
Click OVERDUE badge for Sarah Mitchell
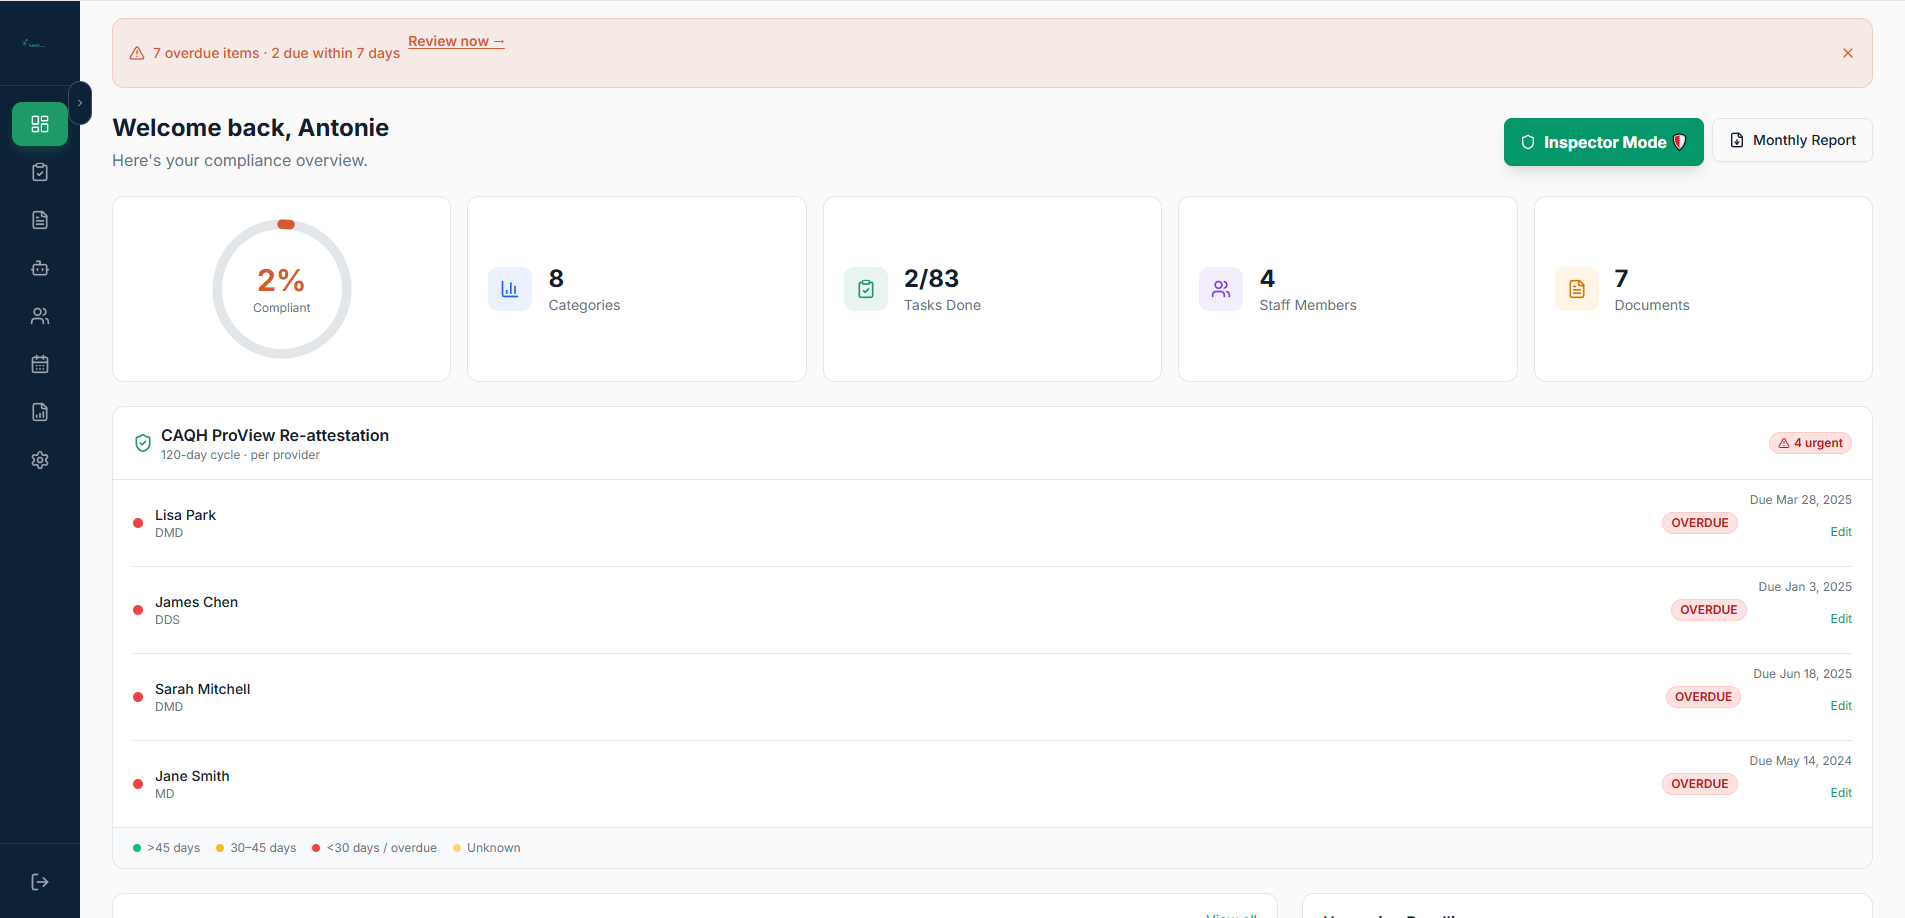[x=1703, y=697]
